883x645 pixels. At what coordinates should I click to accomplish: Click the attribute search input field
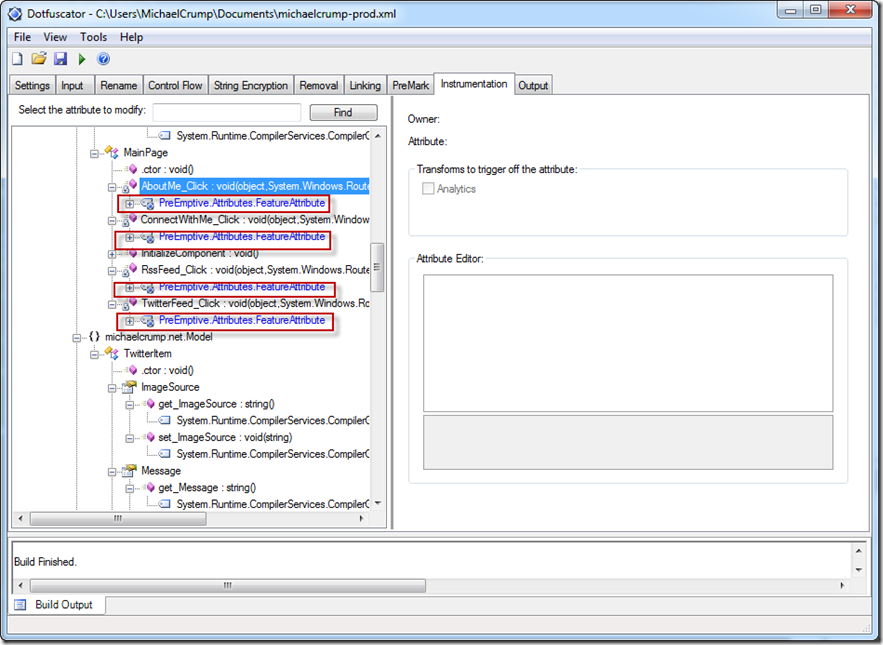pyautogui.click(x=227, y=112)
